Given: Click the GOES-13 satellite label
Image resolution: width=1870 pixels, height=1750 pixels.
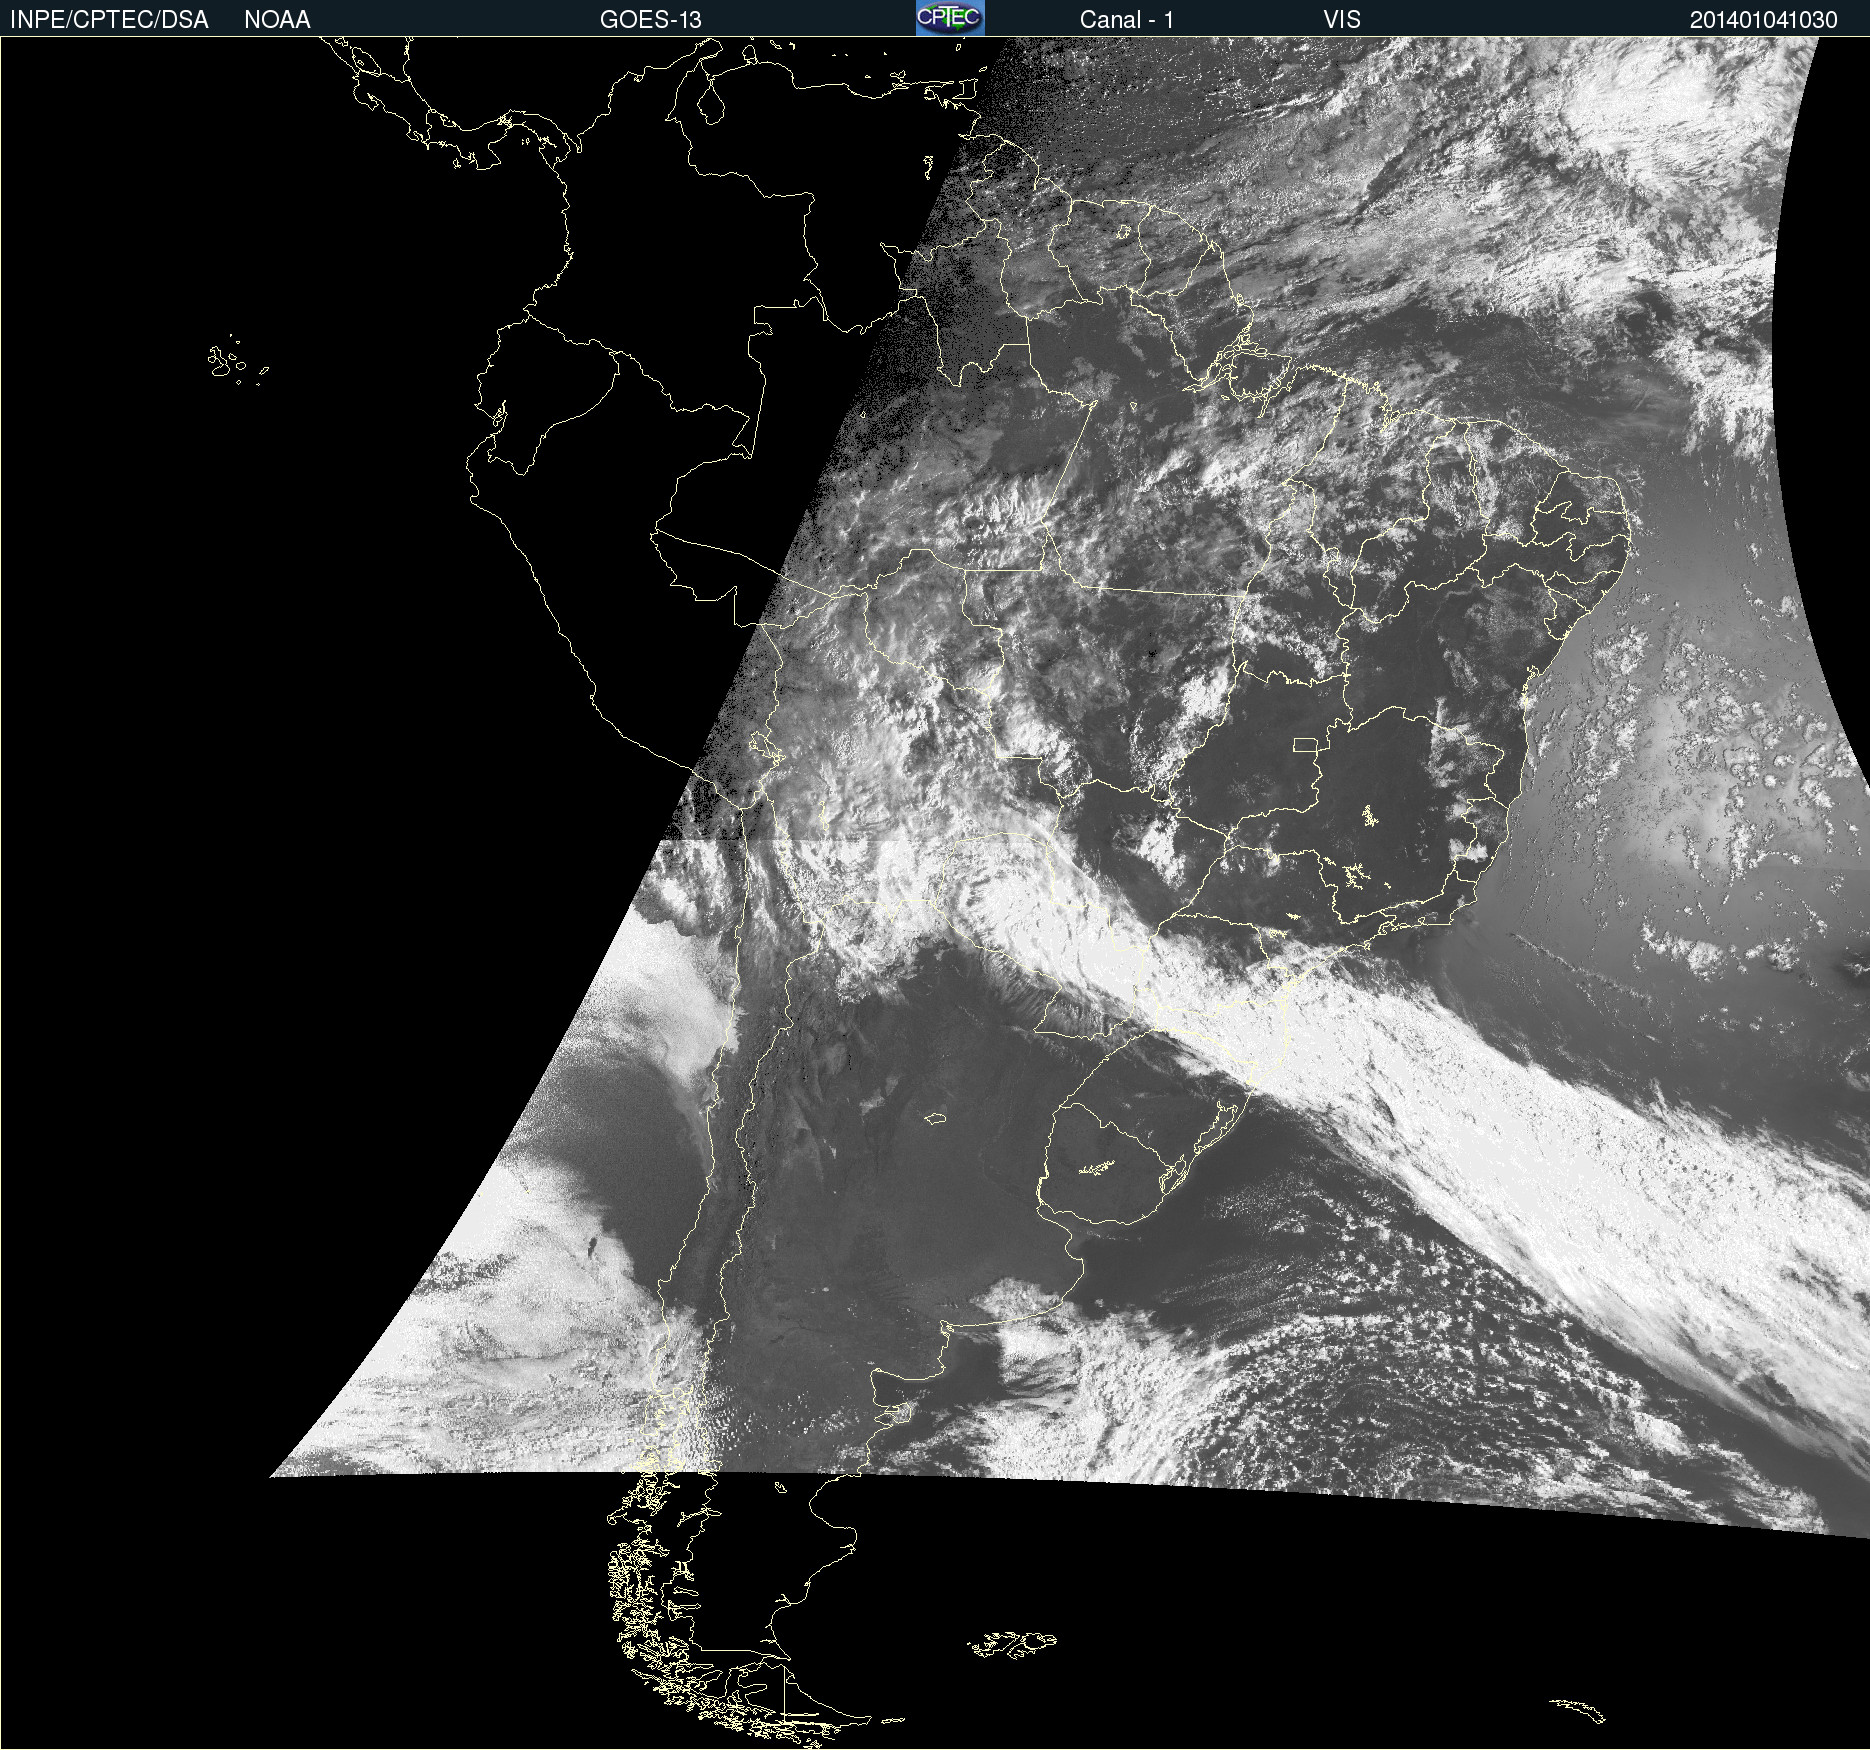Looking at the screenshot, I should click(x=651, y=20).
